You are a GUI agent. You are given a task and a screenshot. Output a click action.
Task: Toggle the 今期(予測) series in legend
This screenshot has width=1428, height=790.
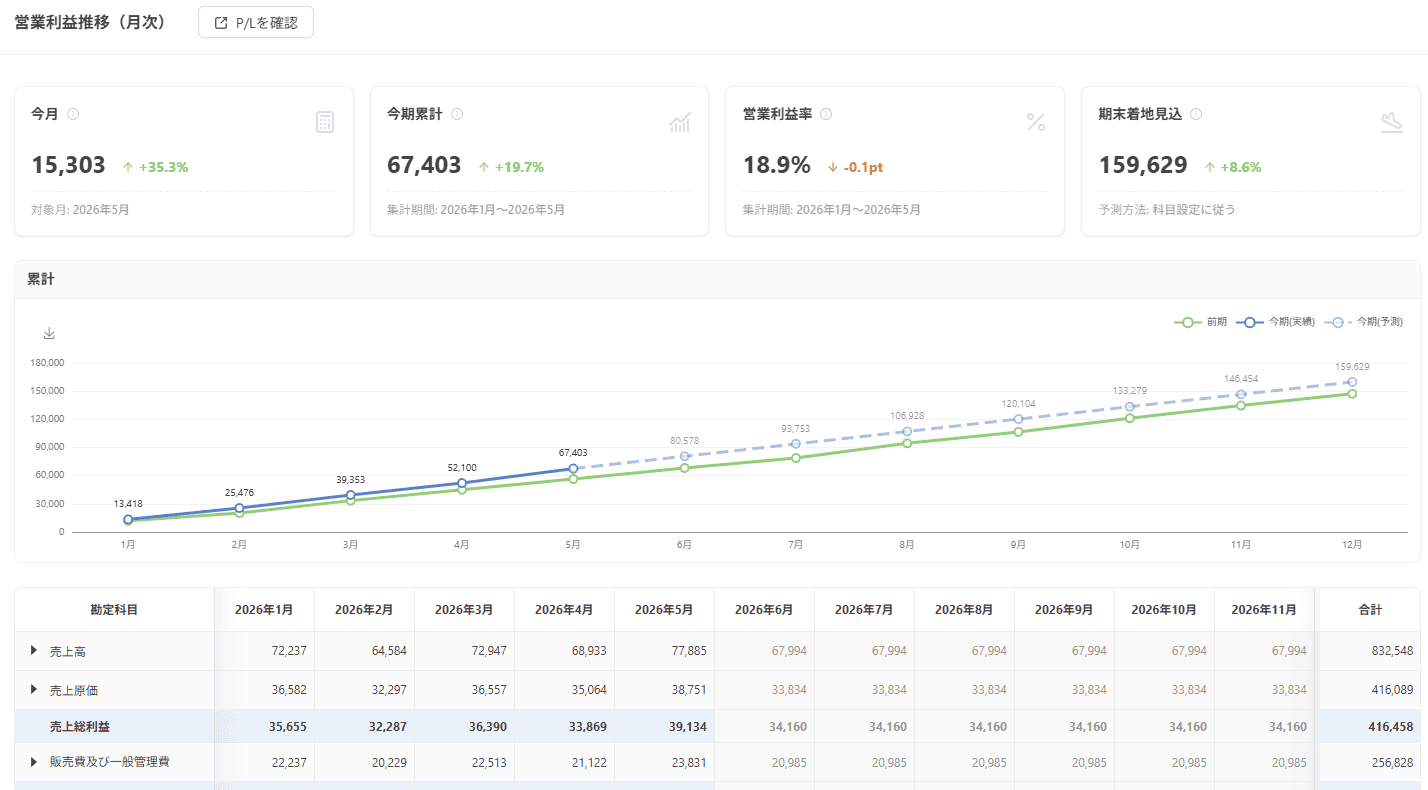[x=1364, y=322]
